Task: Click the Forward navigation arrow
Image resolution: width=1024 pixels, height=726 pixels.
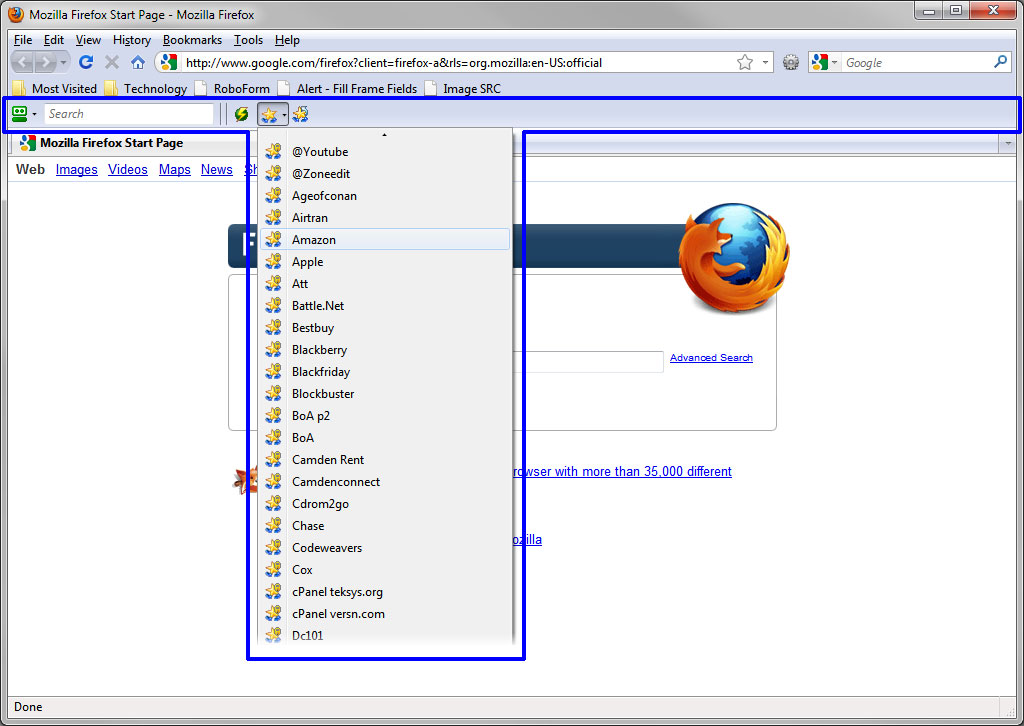Action: [45, 63]
